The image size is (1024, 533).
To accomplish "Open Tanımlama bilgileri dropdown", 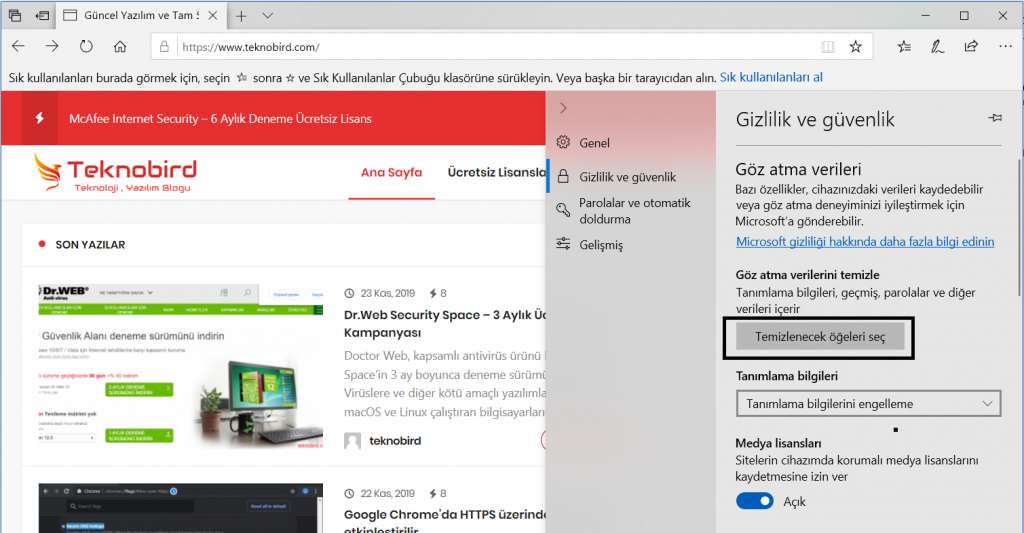I will [869, 404].
